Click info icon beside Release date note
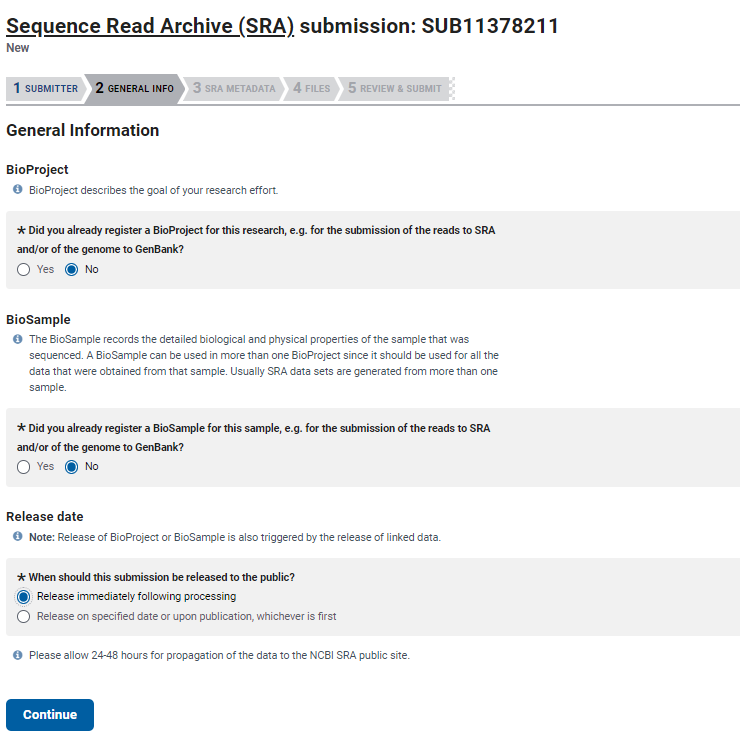The width and height of the screenshot is (740, 754). pos(18,536)
